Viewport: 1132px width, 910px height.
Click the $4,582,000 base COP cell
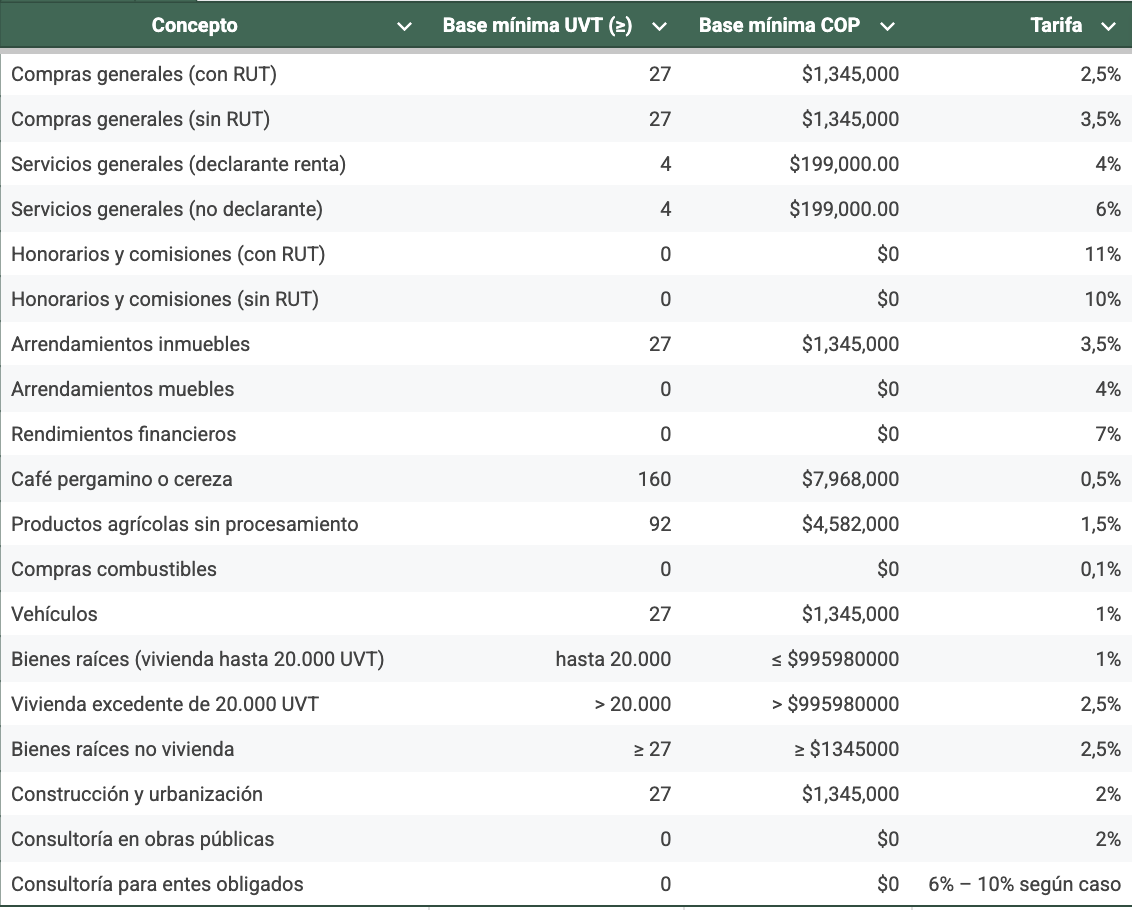[850, 524]
